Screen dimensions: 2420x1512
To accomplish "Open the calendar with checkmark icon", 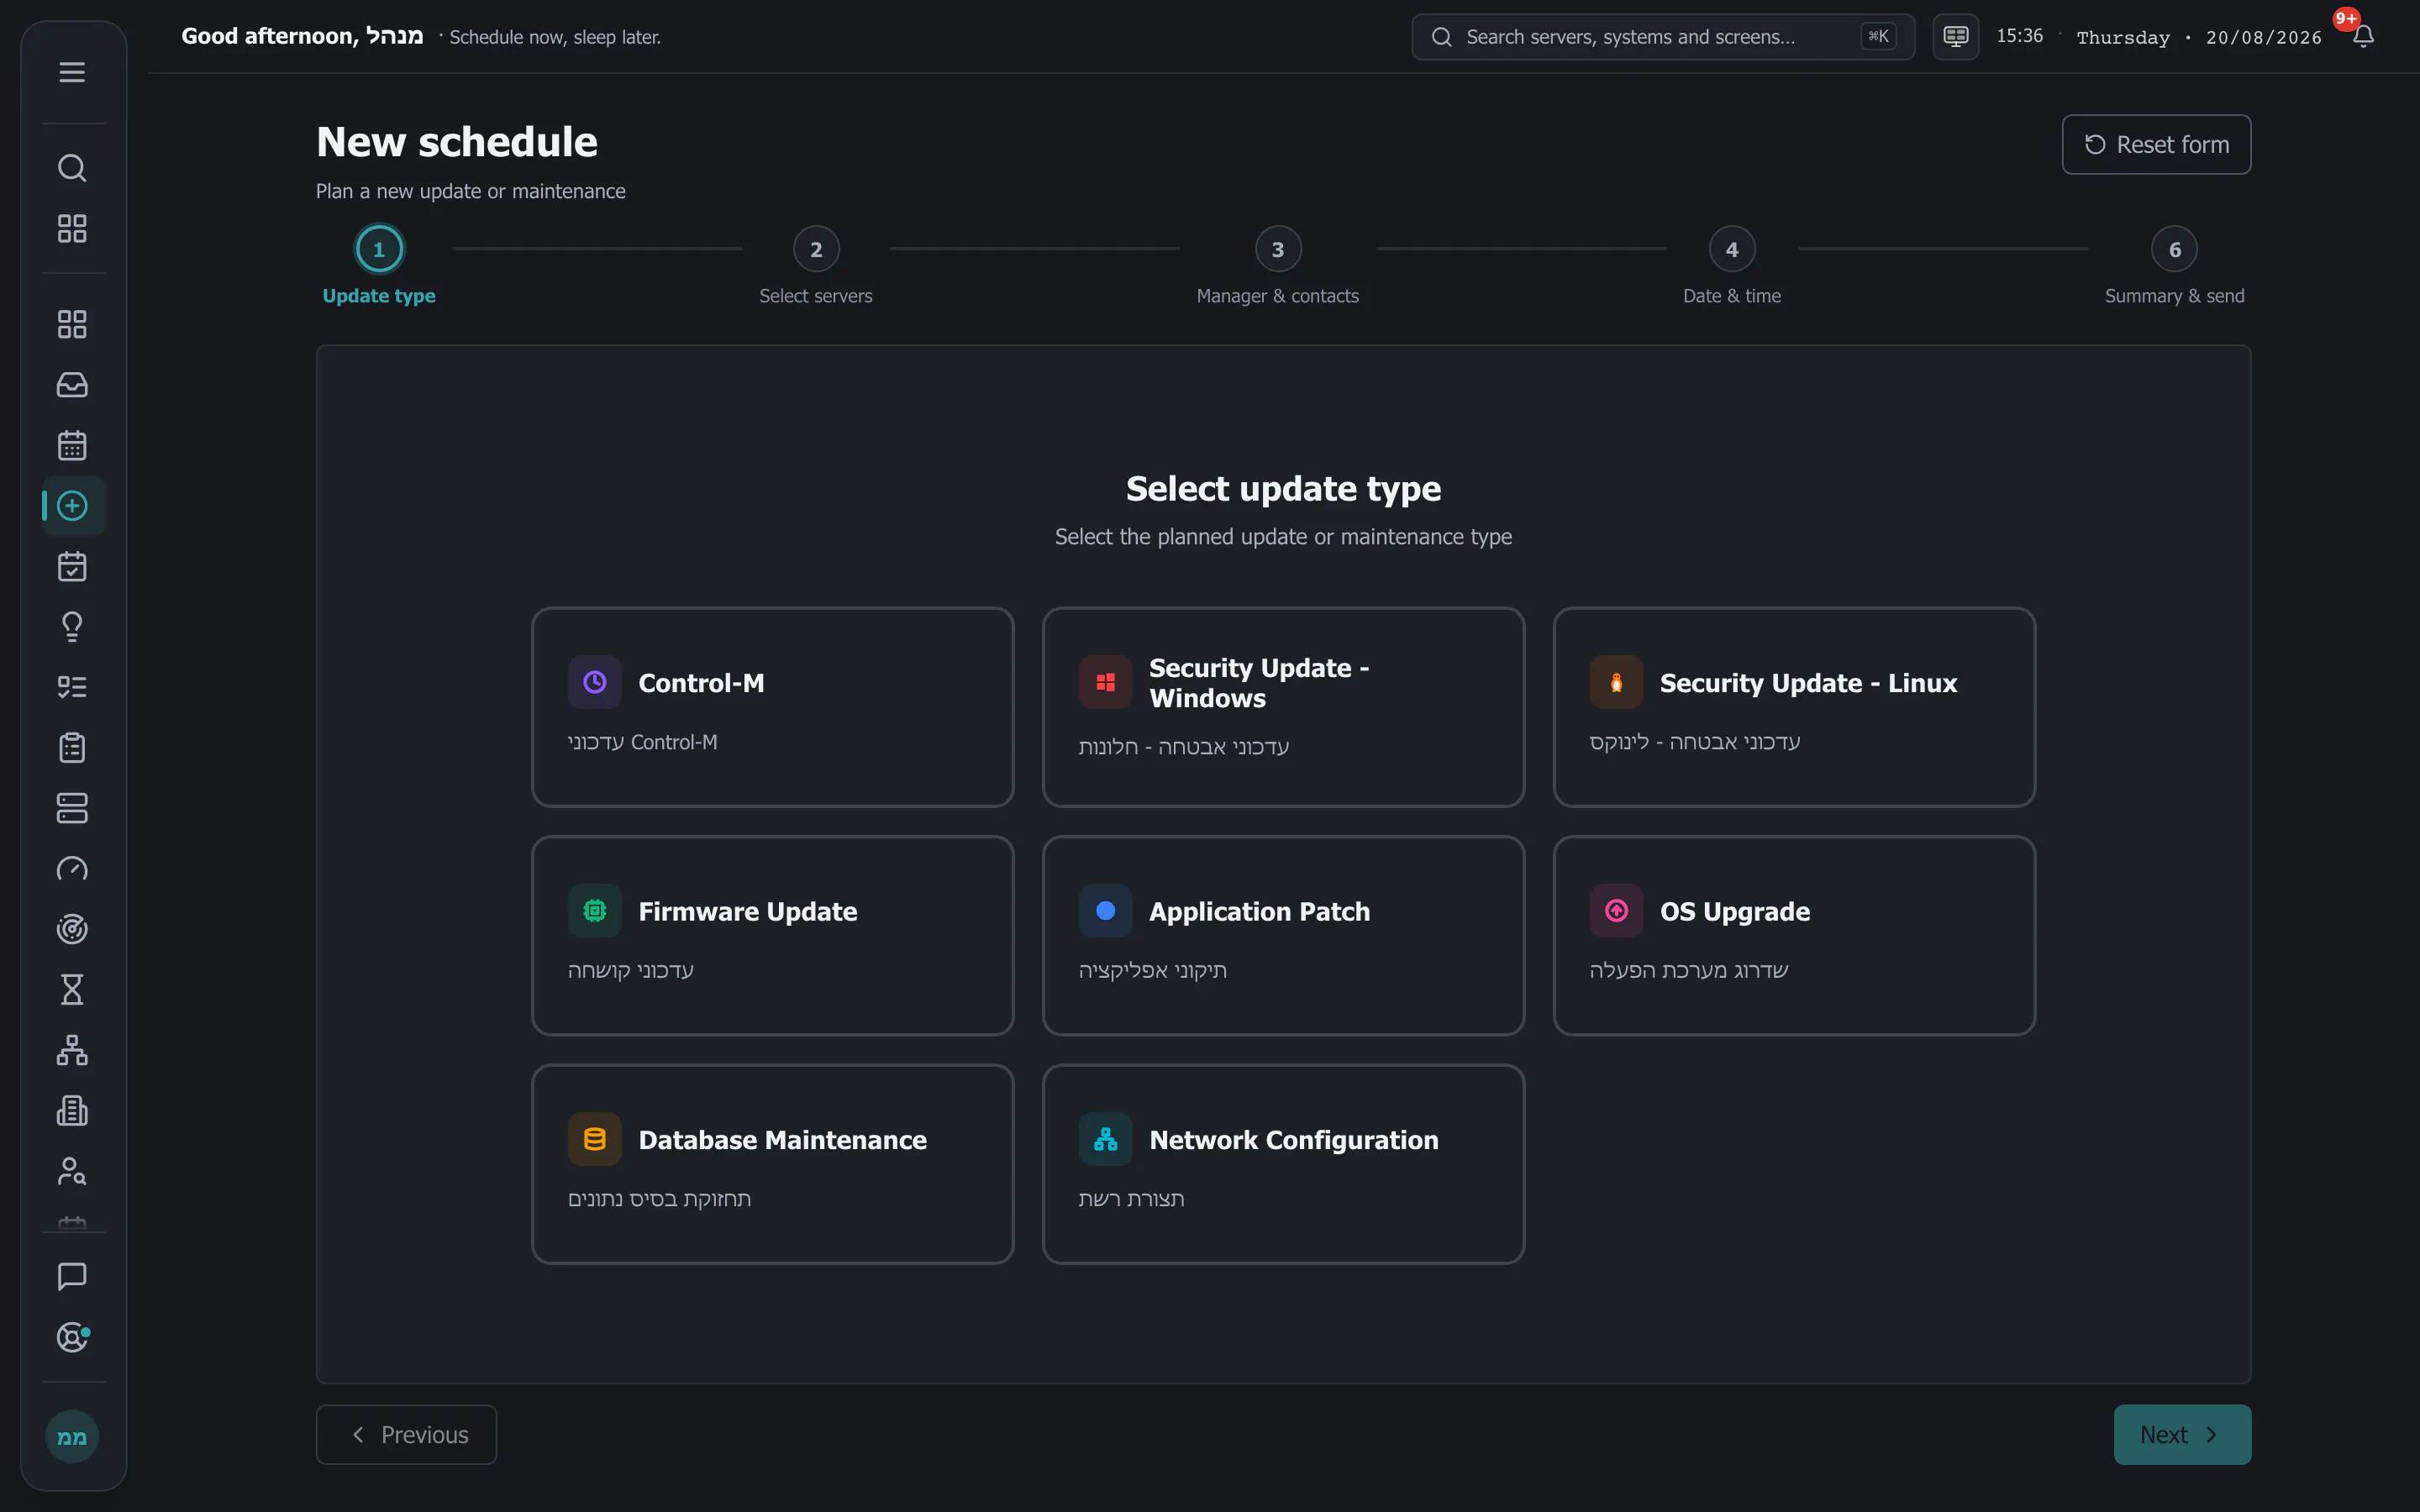I will point(72,566).
